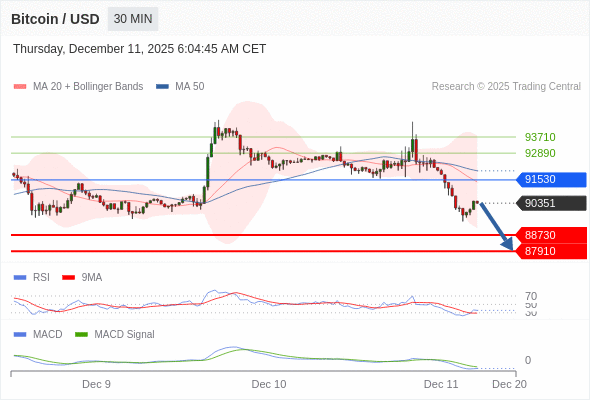This screenshot has height=400, width=590.
Task: Click the 9MA legend label
Action: (x=92, y=278)
